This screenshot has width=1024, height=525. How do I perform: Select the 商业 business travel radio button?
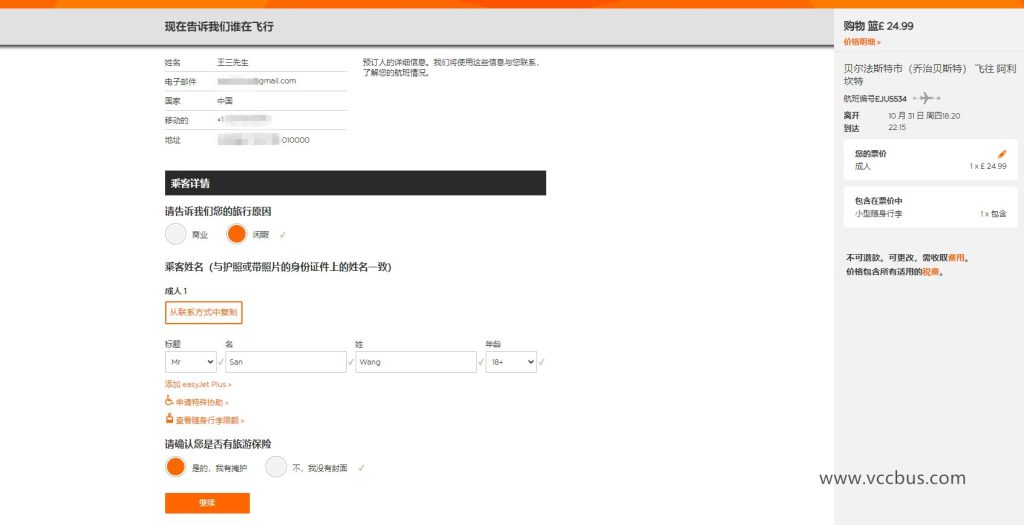pos(176,234)
